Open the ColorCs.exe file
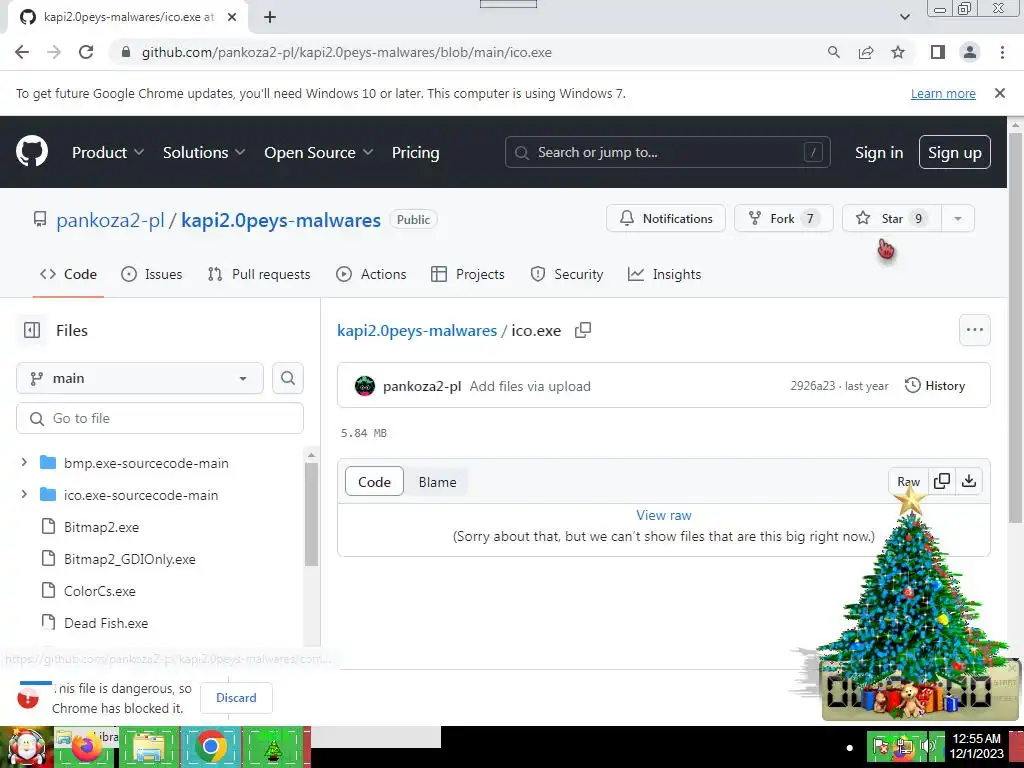1024x768 pixels. coord(100,591)
